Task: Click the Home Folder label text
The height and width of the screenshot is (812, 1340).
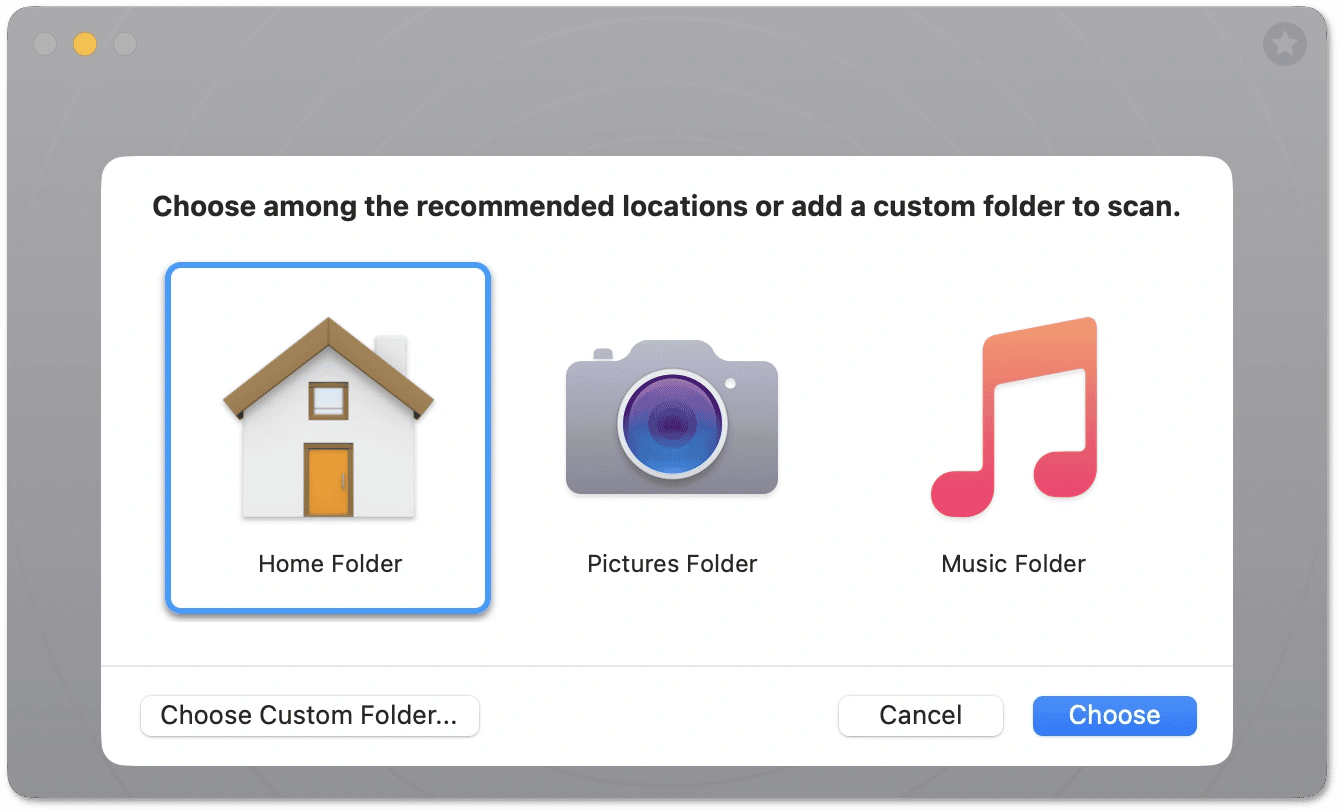Action: pos(329,563)
